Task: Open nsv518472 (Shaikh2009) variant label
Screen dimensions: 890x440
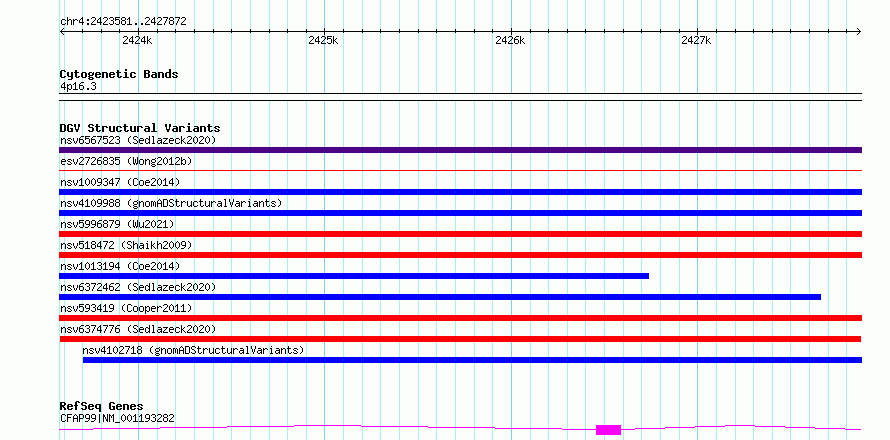Action: (126, 245)
